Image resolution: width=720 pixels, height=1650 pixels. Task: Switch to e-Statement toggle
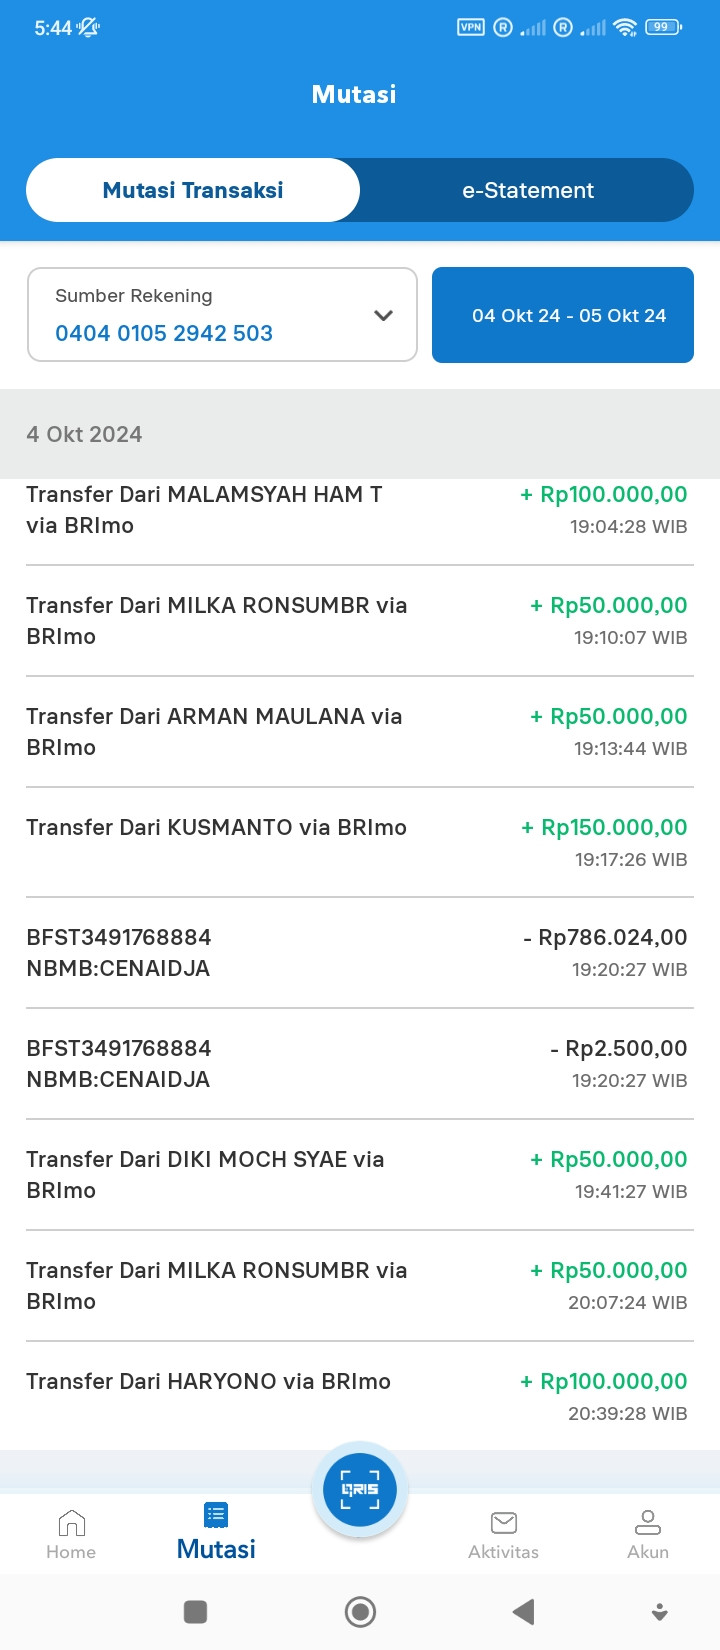coord(527,190)
